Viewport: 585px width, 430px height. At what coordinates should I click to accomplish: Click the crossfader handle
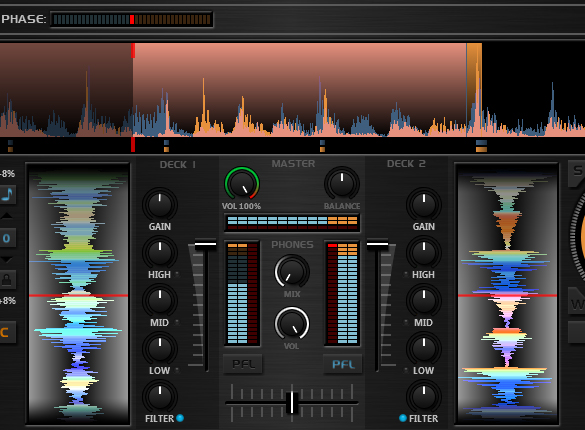click(292, 403)
